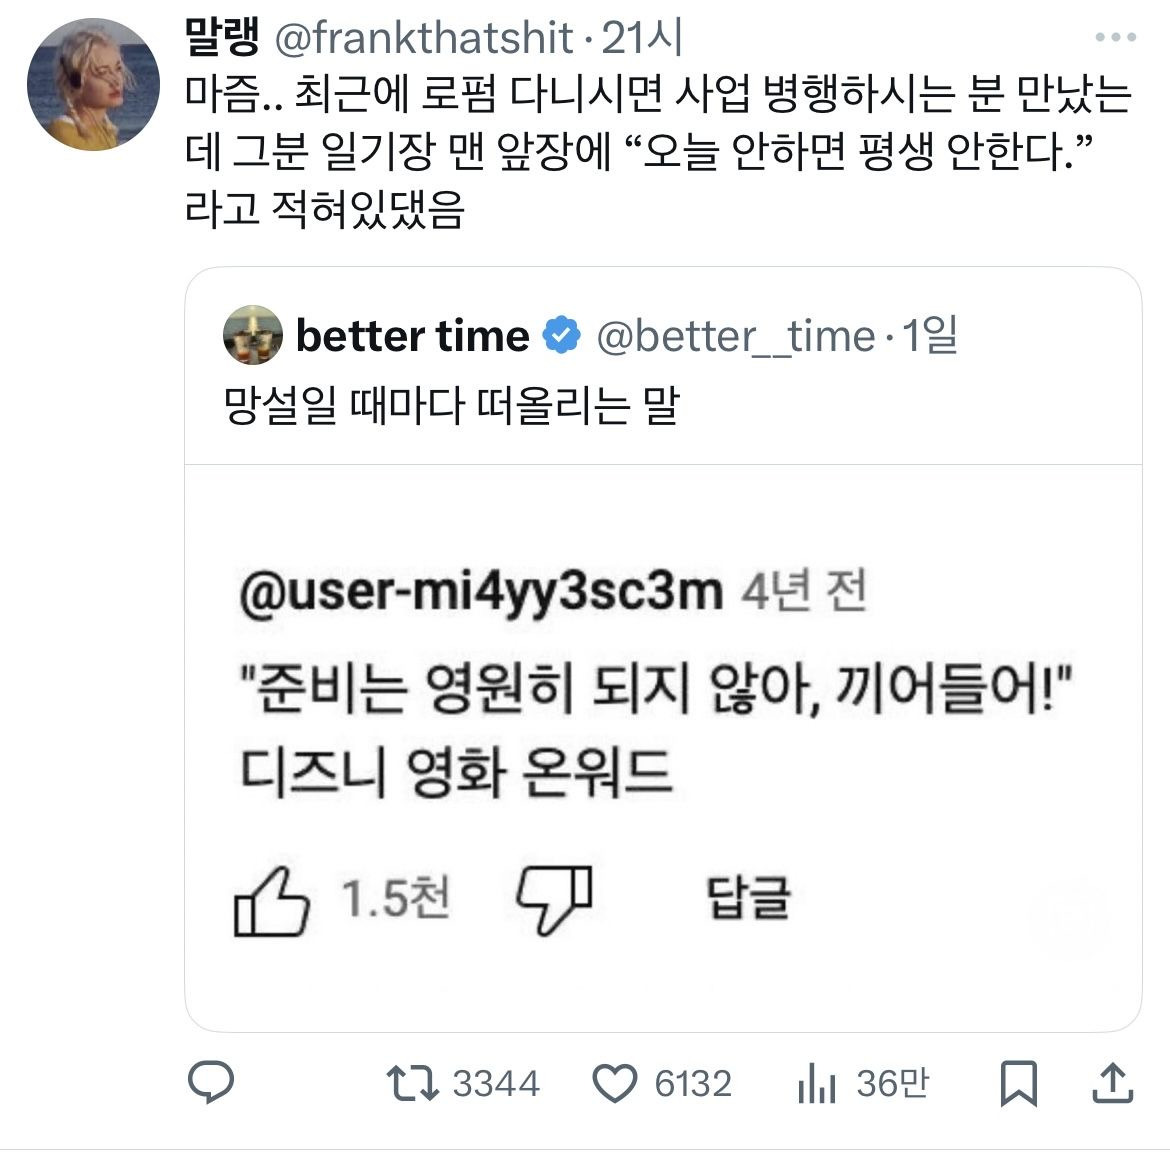Bookmark this tweet
This screenshot has height=1155, width=1170.
coord(1018,1083)
